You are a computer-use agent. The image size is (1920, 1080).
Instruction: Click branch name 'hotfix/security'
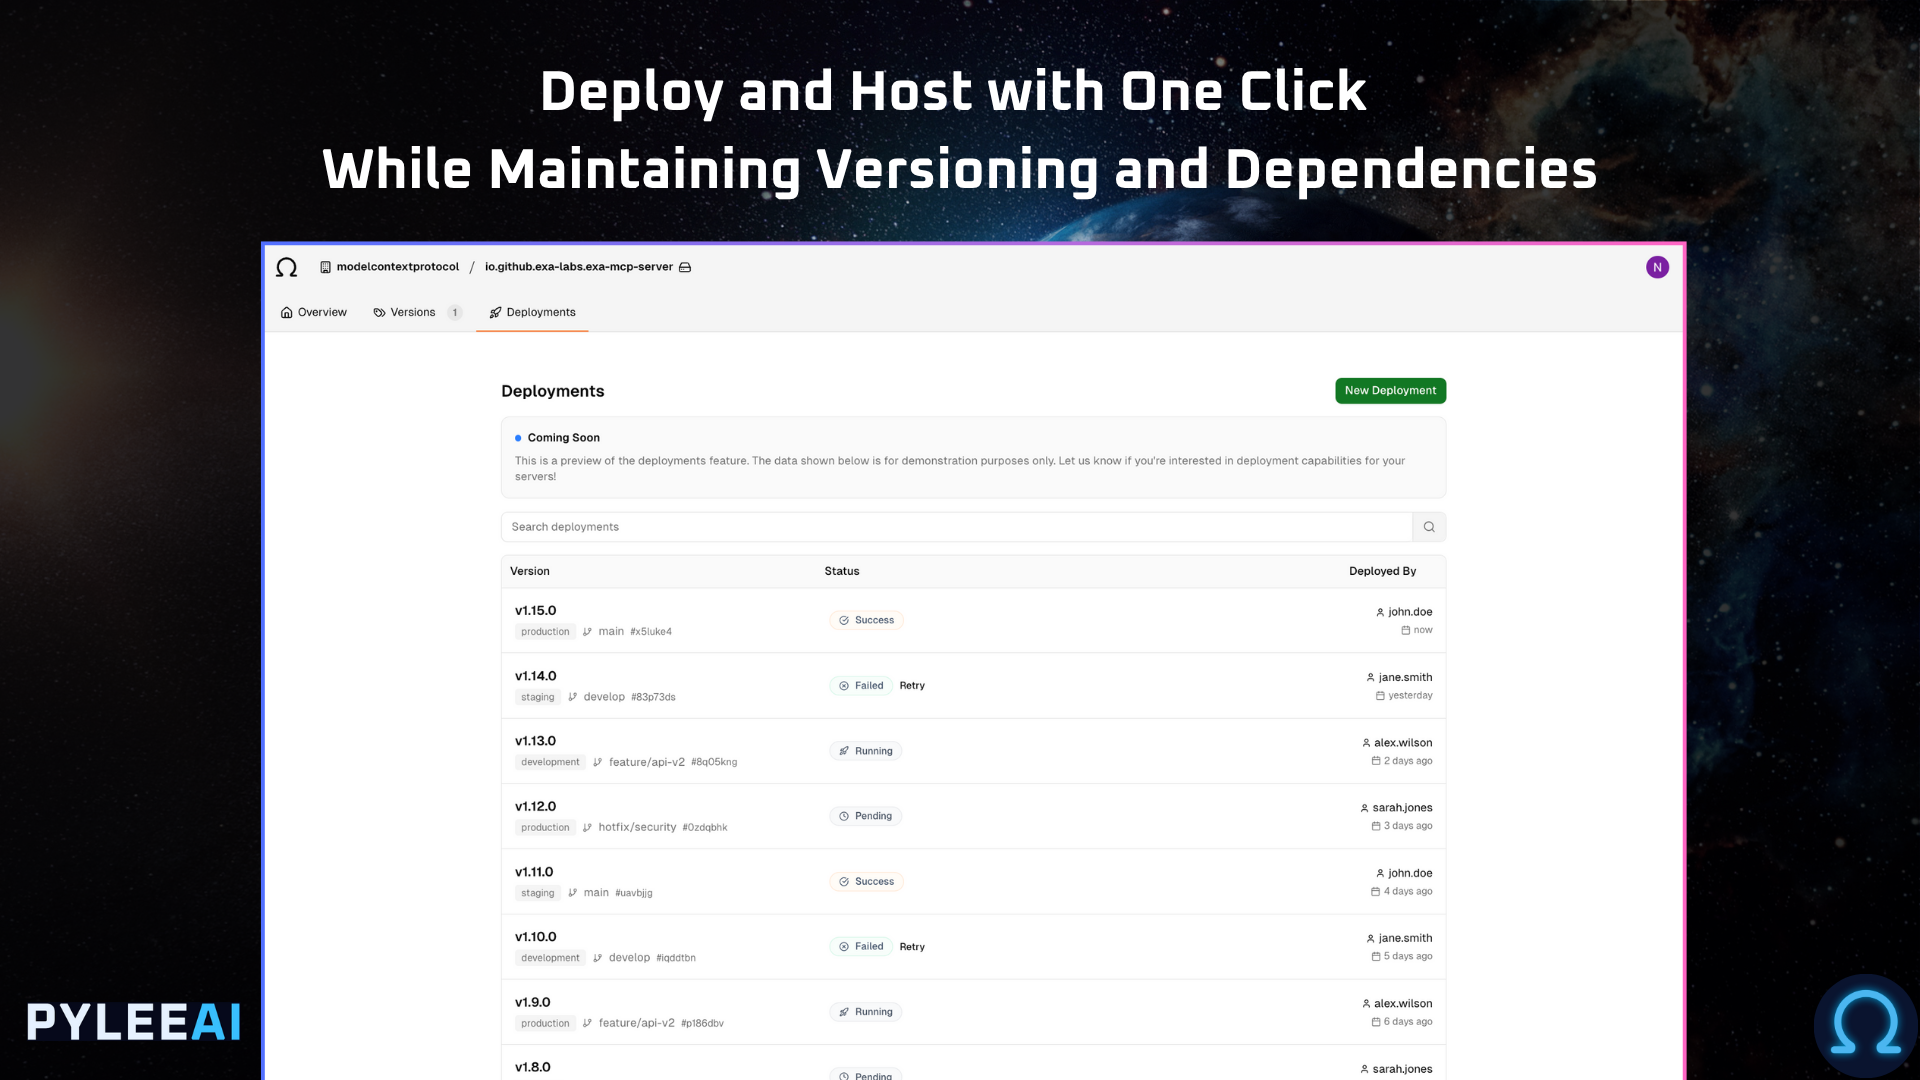pyautogui.click(x=637, y=828)
